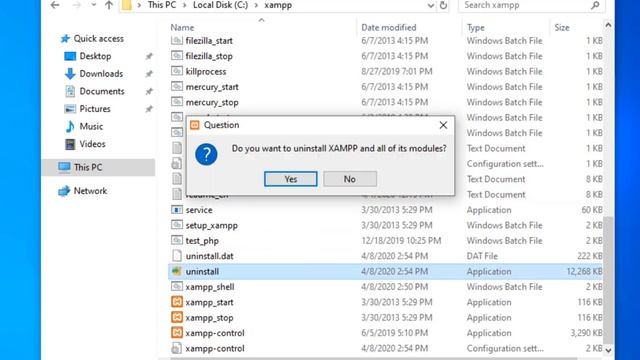Click the pin icon next to Documents
The image size is (640, 360).
149,91
